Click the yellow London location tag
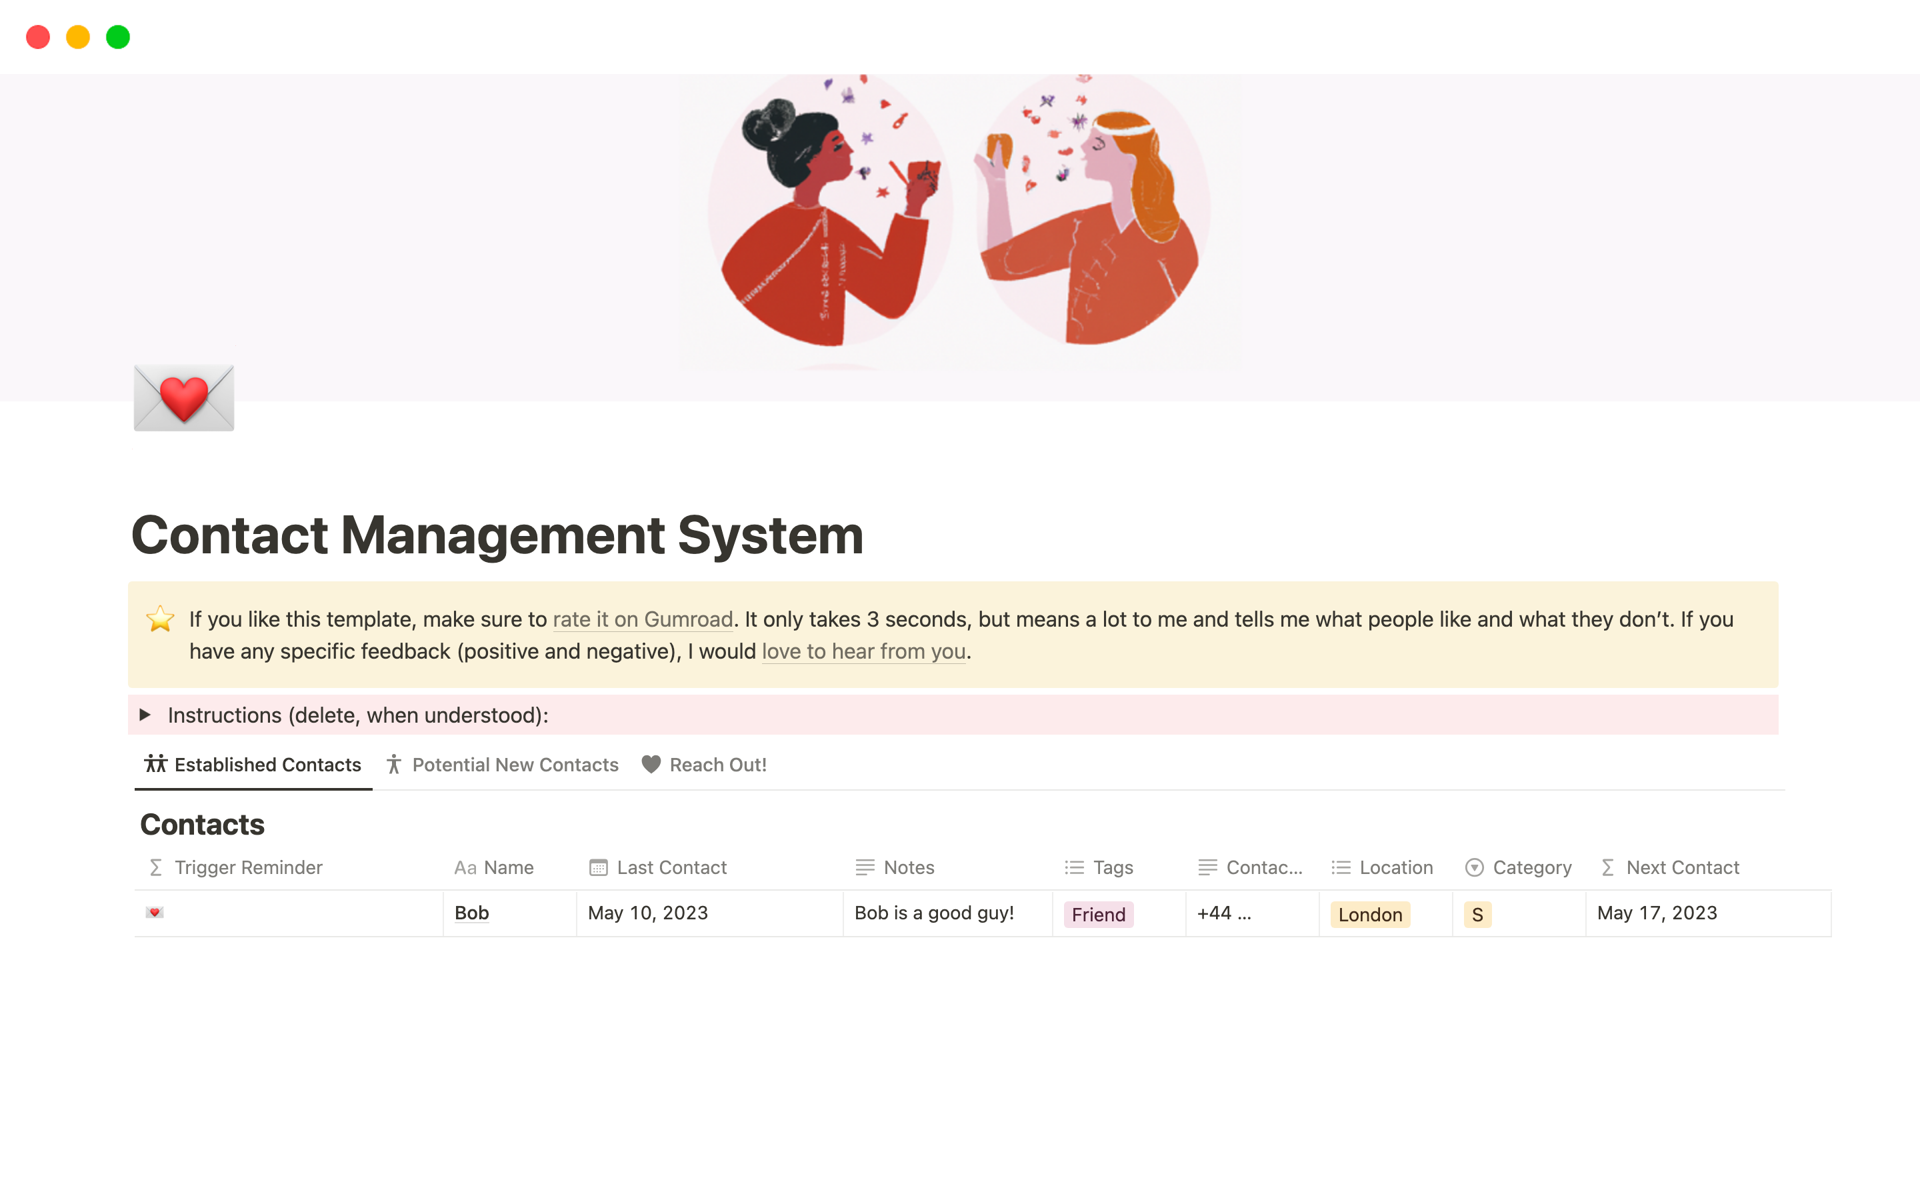The width and height of the screenshot is (1920, 1200). [1369, 915]
